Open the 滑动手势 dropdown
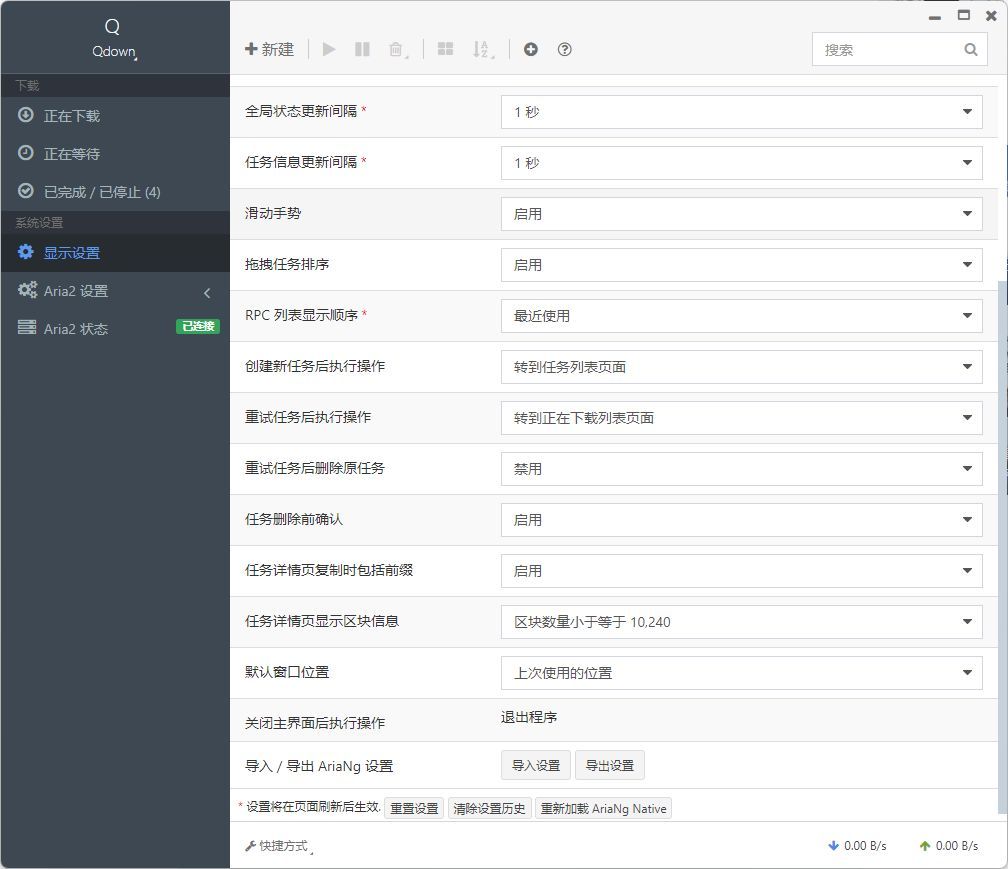The height and width of the screenshot is (869, 1008). [741, 213]
